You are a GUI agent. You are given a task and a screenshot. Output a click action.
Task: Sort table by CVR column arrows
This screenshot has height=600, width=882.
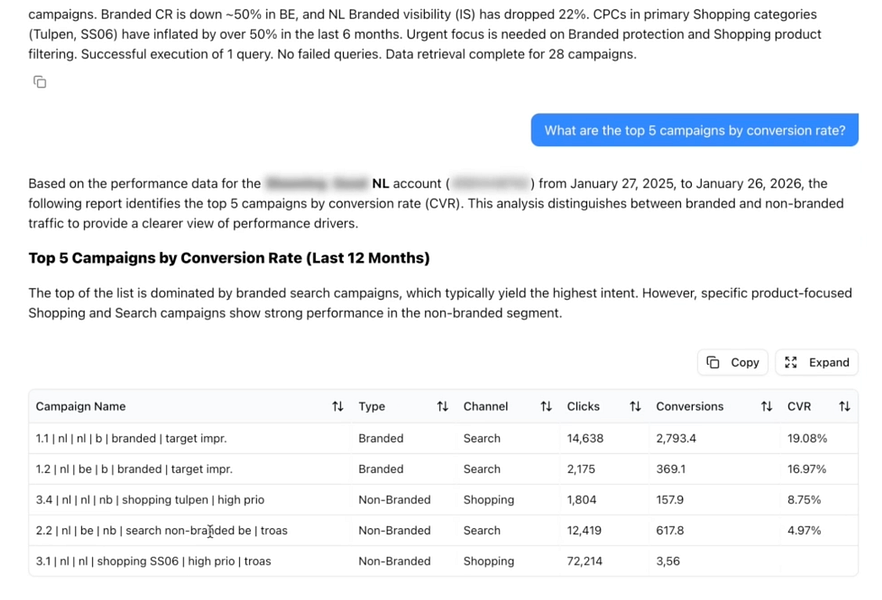point(844,407)
